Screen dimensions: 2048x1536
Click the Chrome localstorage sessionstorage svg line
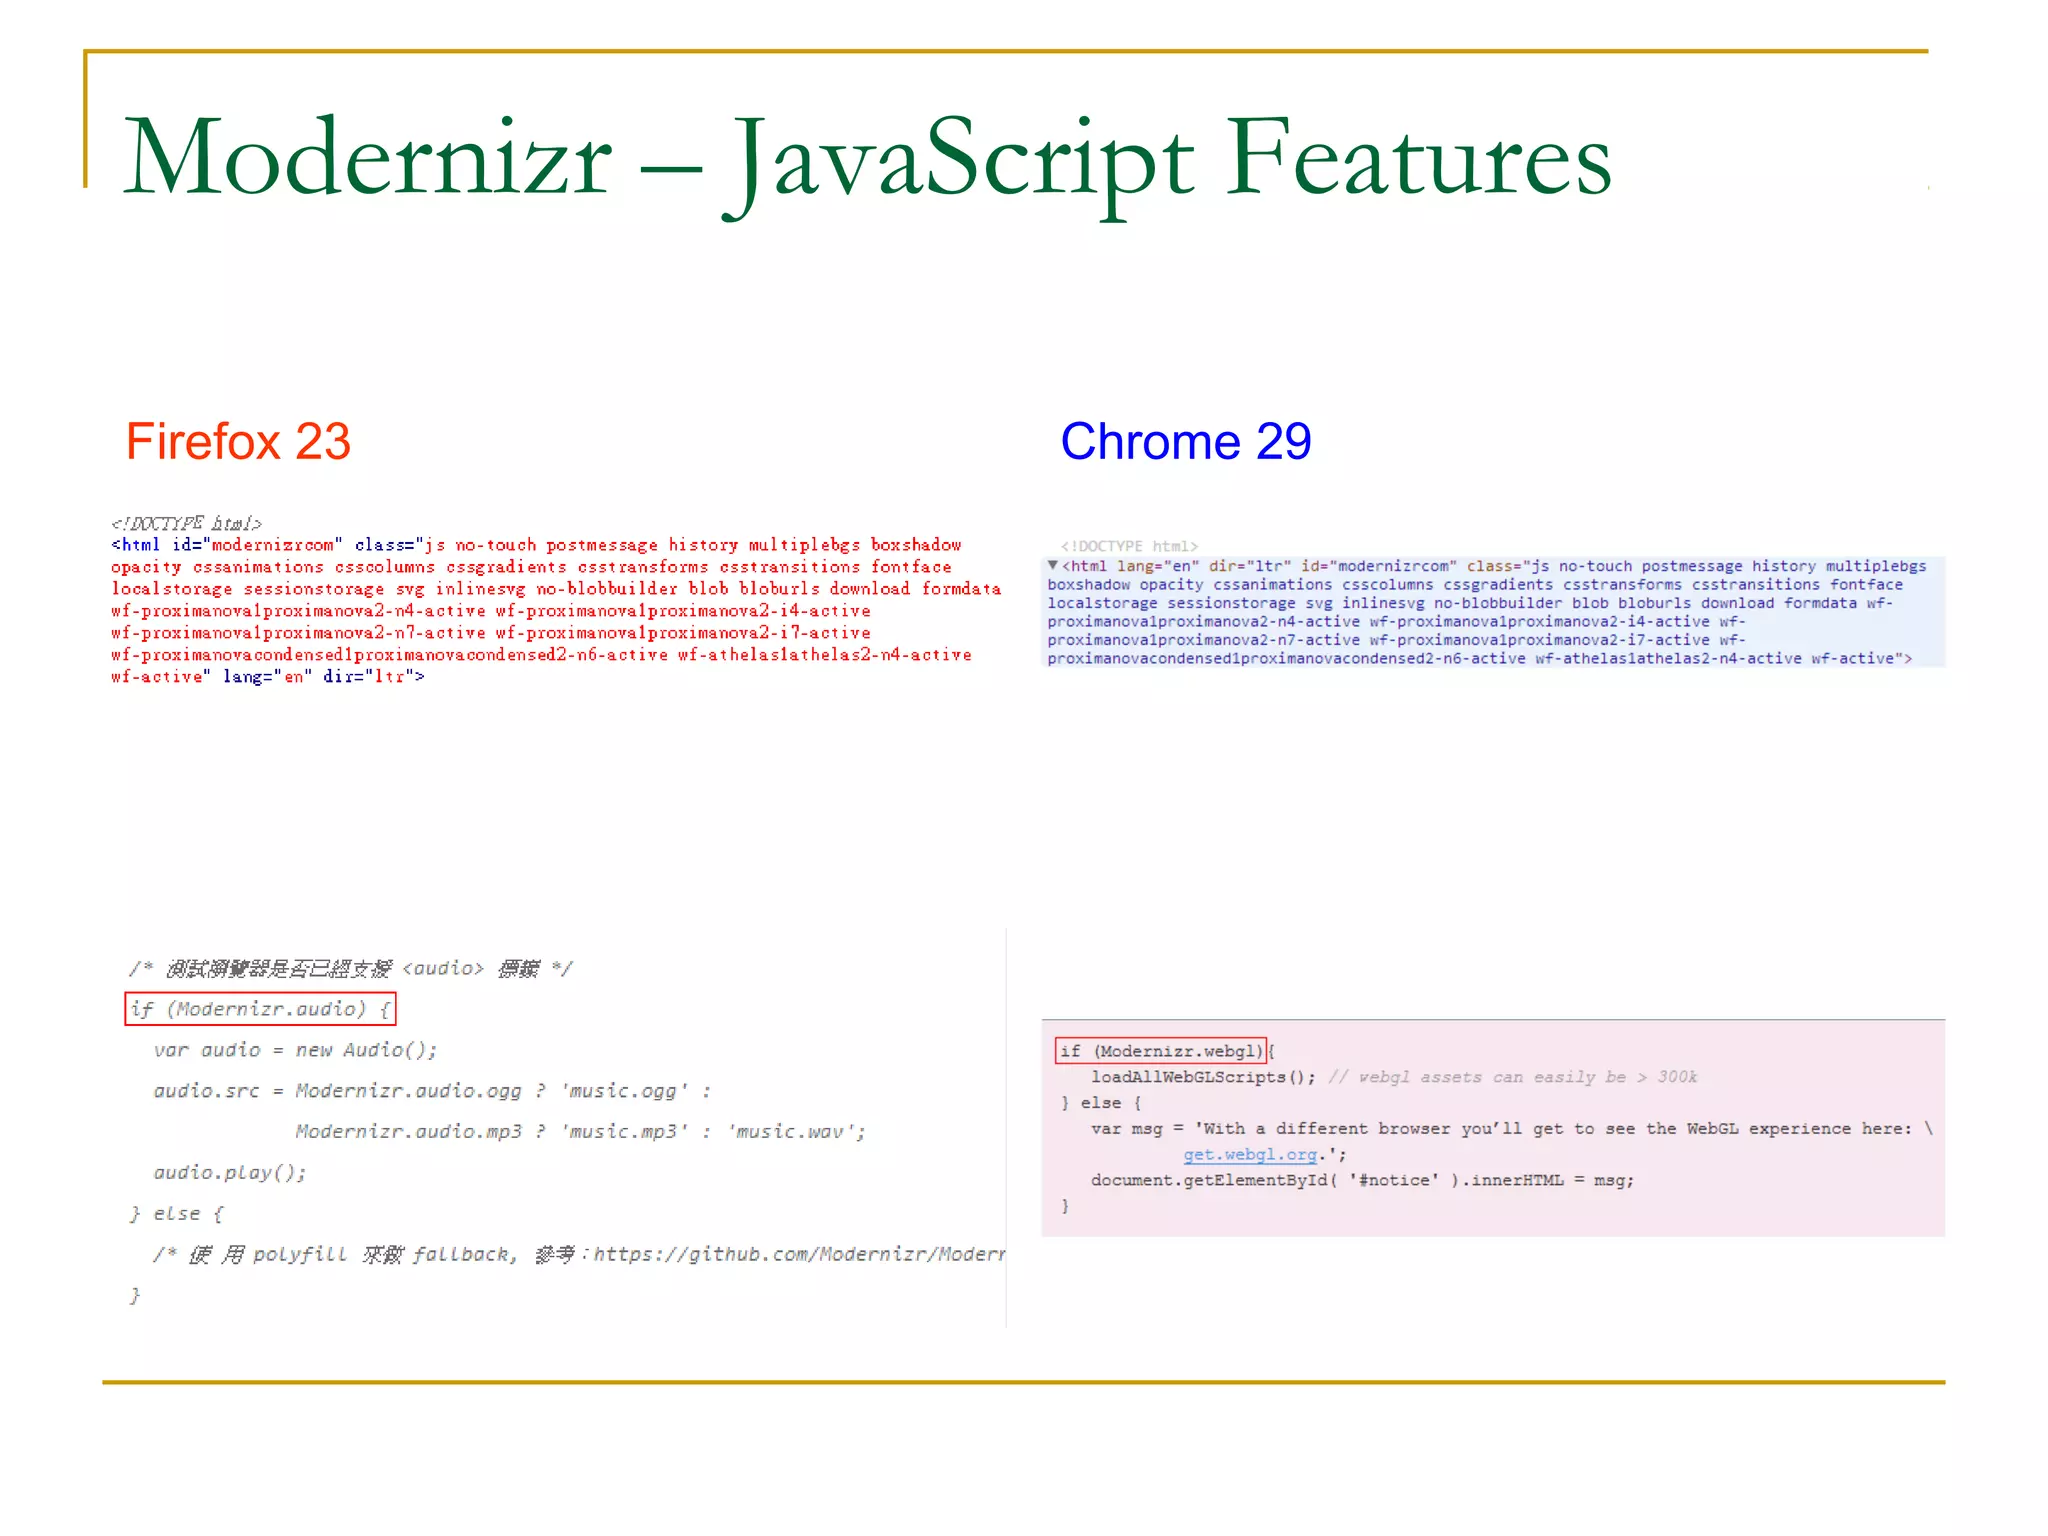coord(1470,603)
